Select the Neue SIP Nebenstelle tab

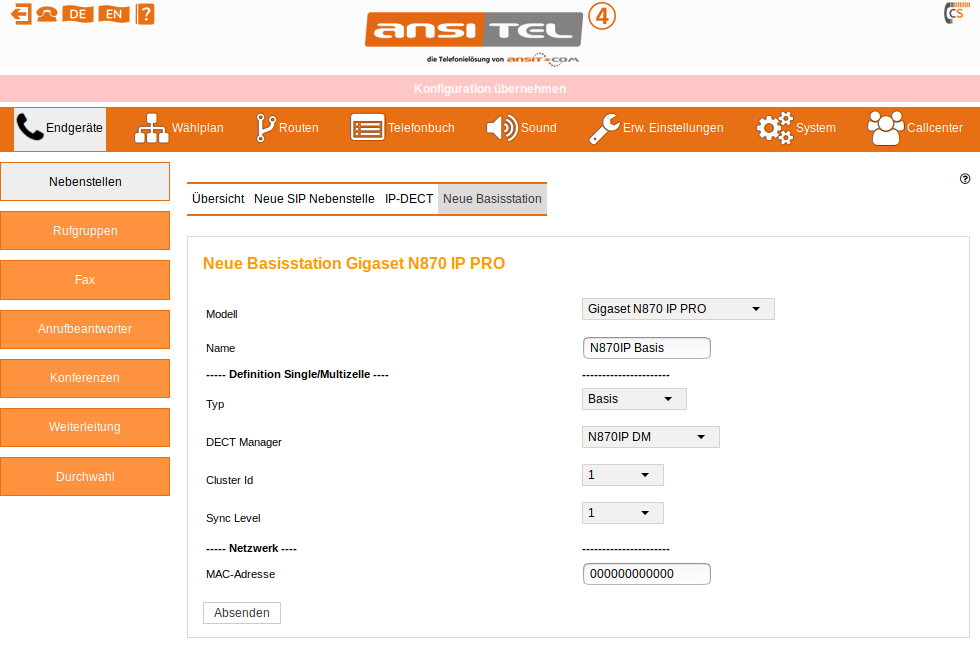pyautogui.click(x=314, y=199)
